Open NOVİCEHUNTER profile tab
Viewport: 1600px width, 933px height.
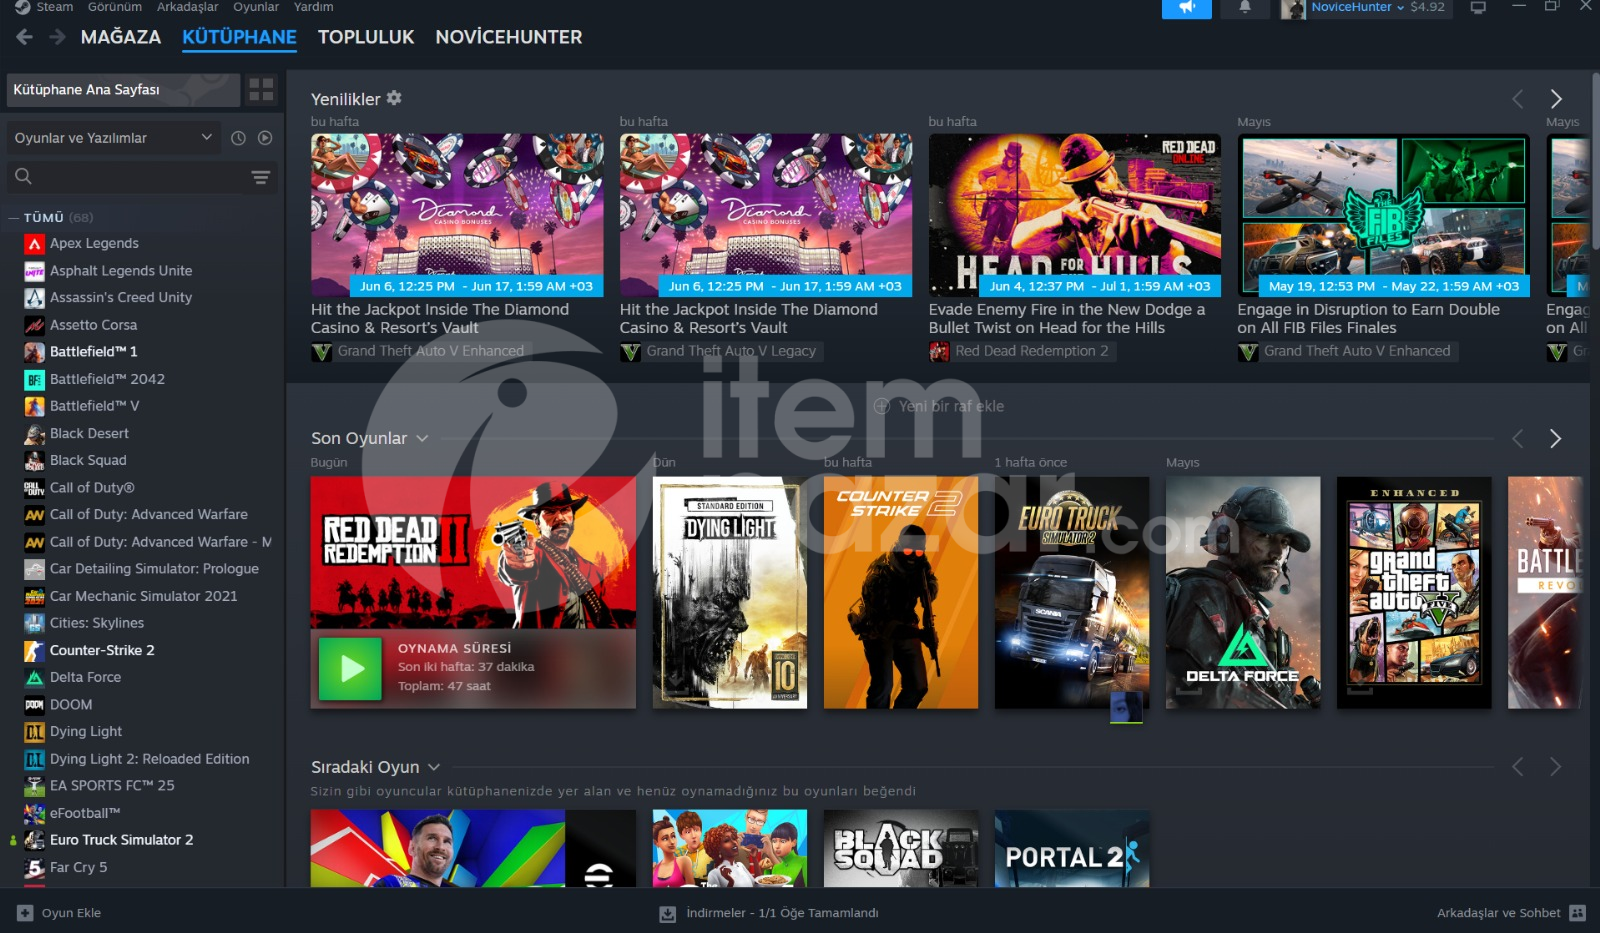pyautogui.click(x=508, y=37)
